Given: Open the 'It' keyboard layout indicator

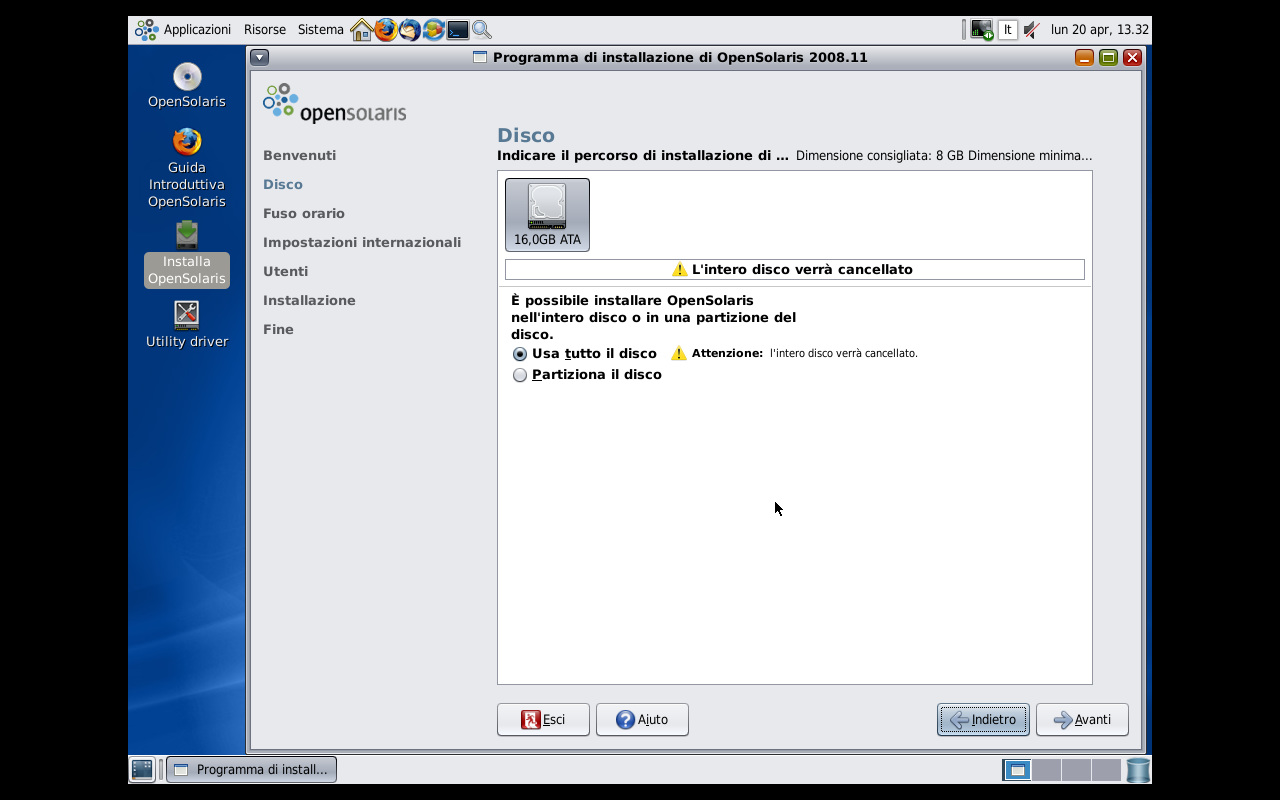Looking at the screenshot, I should point(1008,30).
